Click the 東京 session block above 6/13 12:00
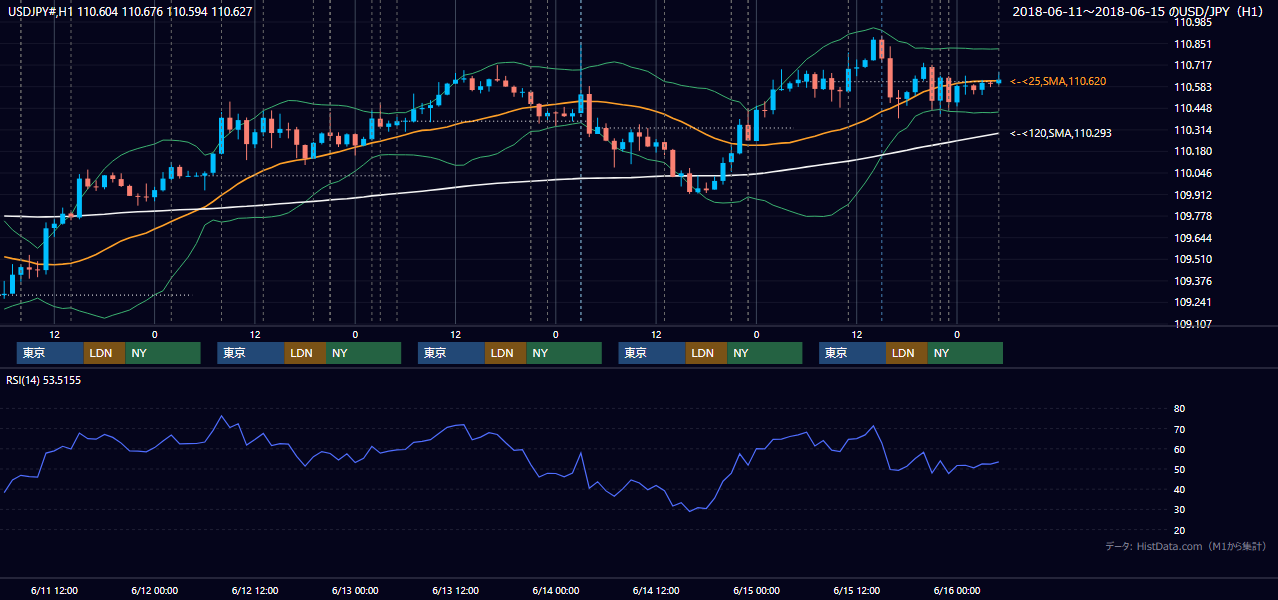Viewport: 1278px width, 600px height. coord(452,353)
